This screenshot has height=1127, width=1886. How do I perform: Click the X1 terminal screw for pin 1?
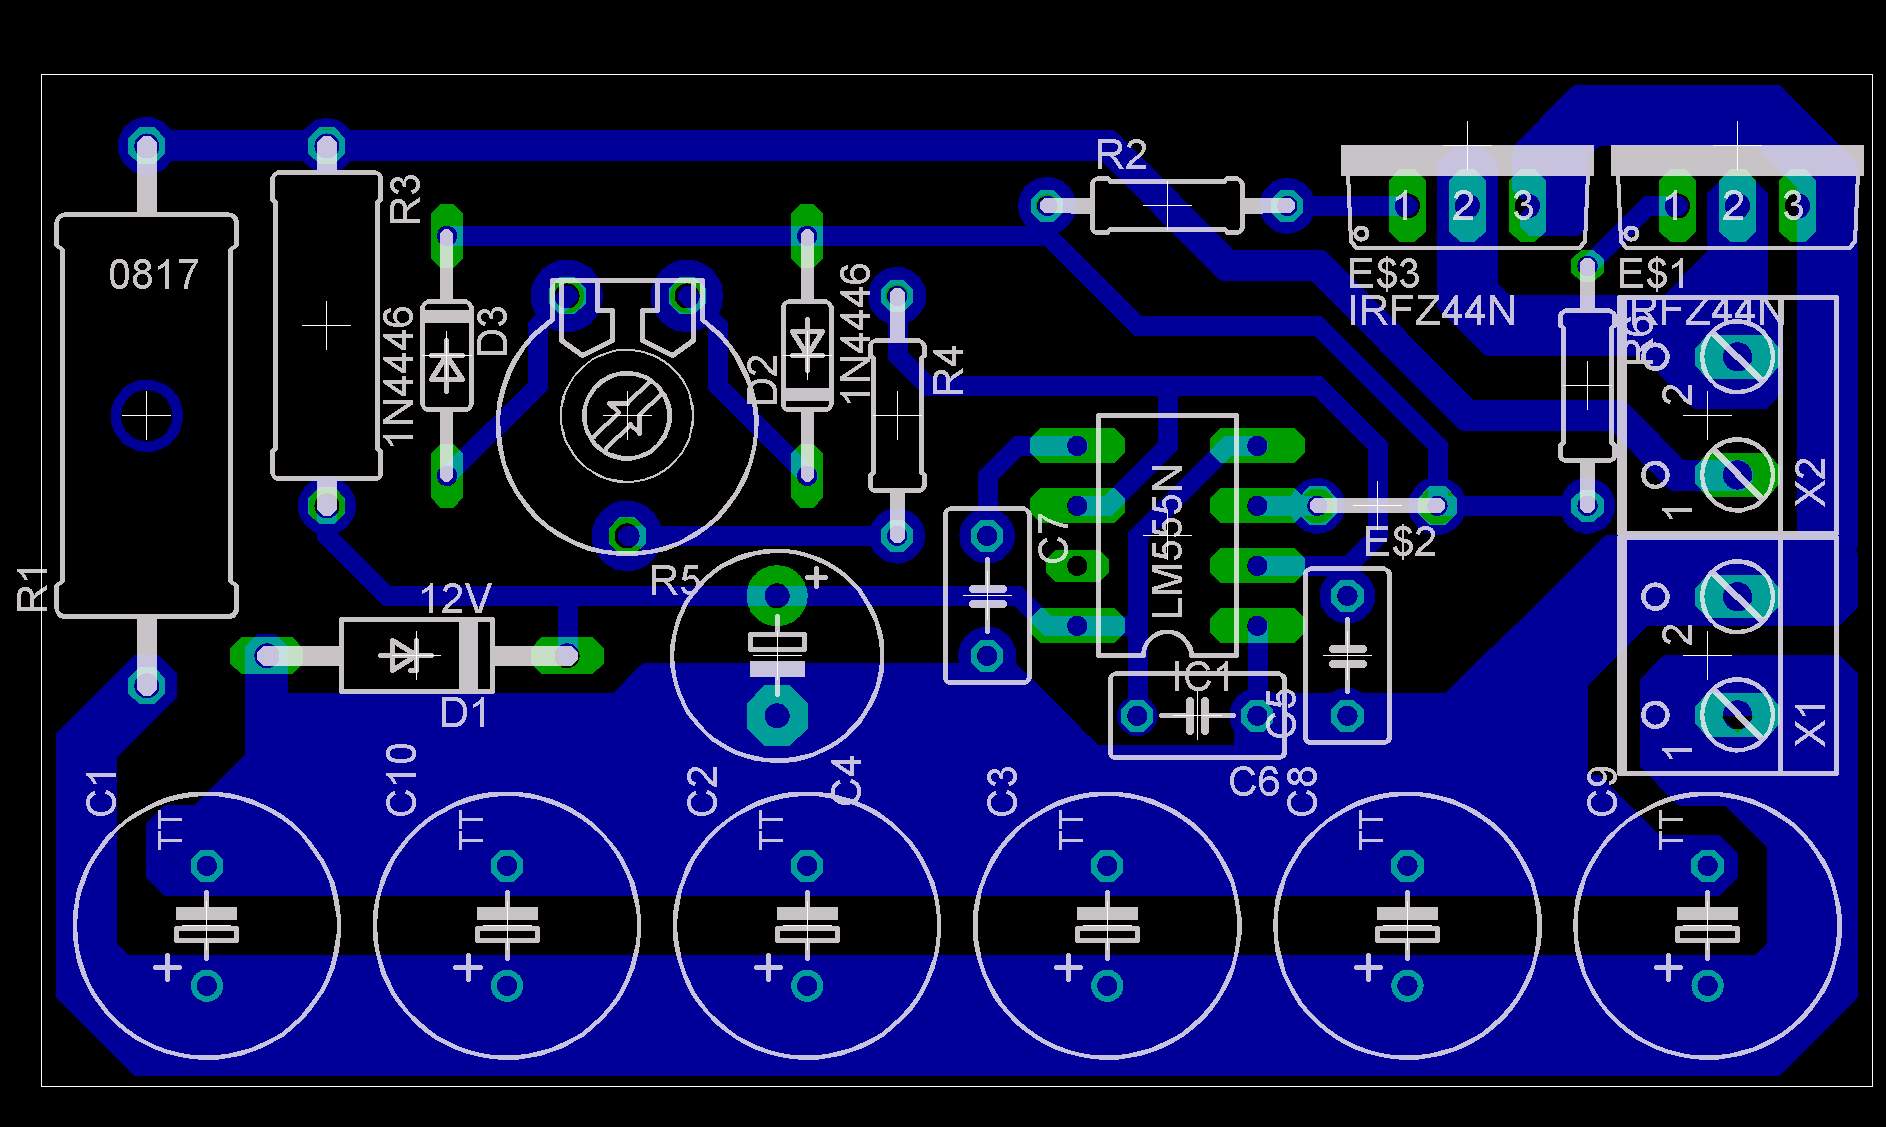(x=1737, y=714)
